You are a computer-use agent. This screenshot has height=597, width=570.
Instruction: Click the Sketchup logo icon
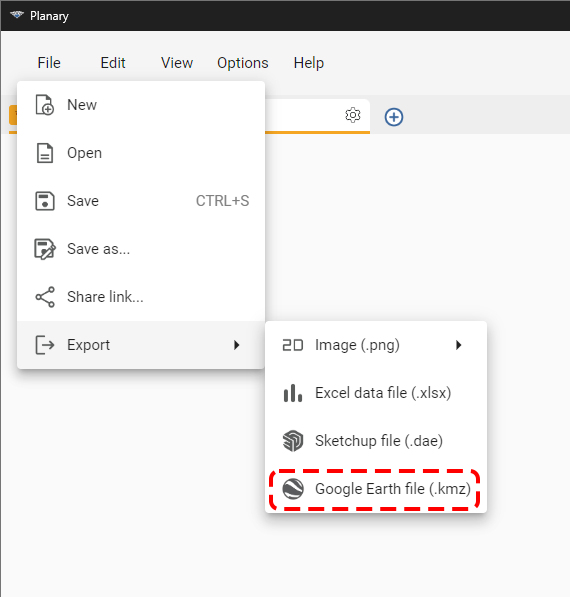292,441
